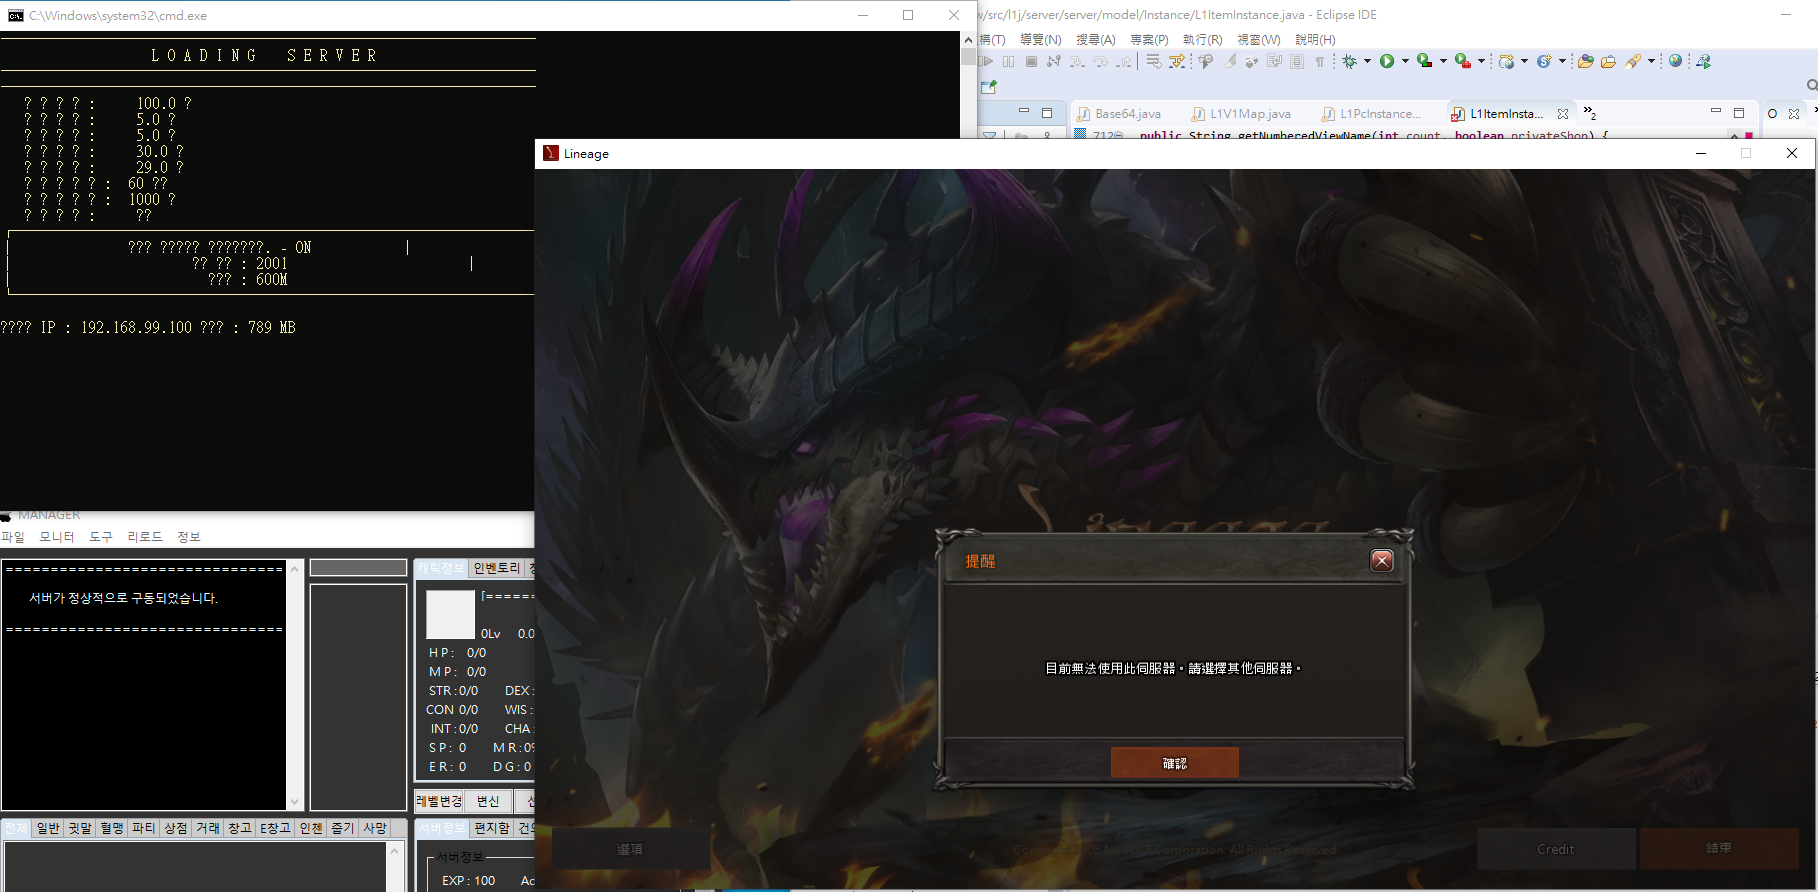Image resolution: width=1818 pixels, height=892 pixels.
Task: Expand the Debug launch dropdown arrow
Action: pyautogui.click(x=1367, y=61)
